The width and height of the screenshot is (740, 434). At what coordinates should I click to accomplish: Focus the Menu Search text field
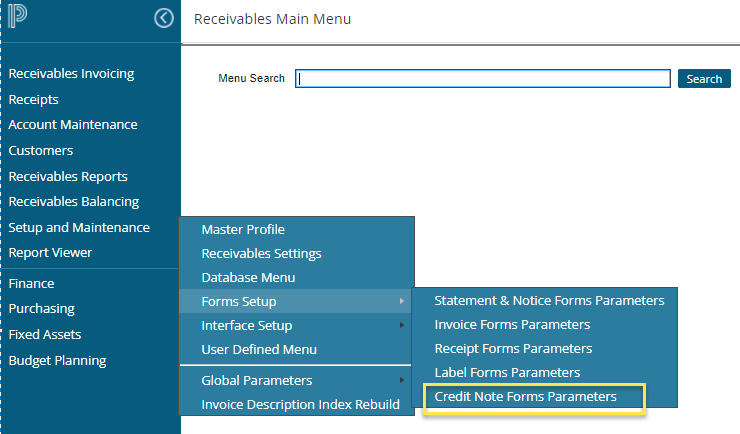click(x=482, y=79)
